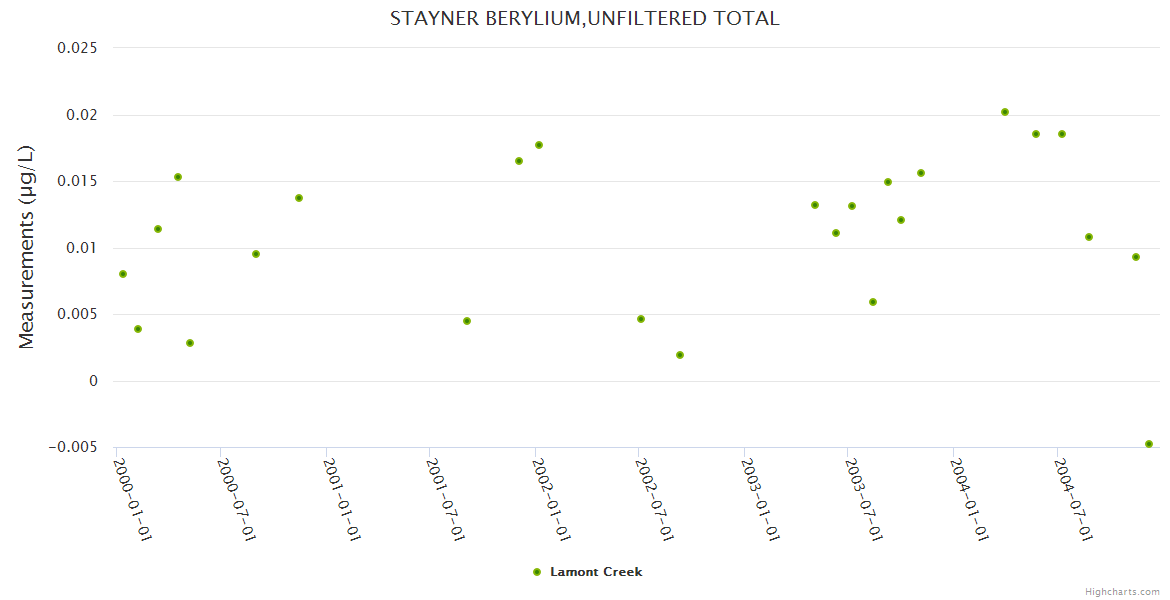Click the chart title STAYNER BERYLIUM,UNFILTERED TOTAL
Screen dimensions: 1170x600
[x=585, y=19]
